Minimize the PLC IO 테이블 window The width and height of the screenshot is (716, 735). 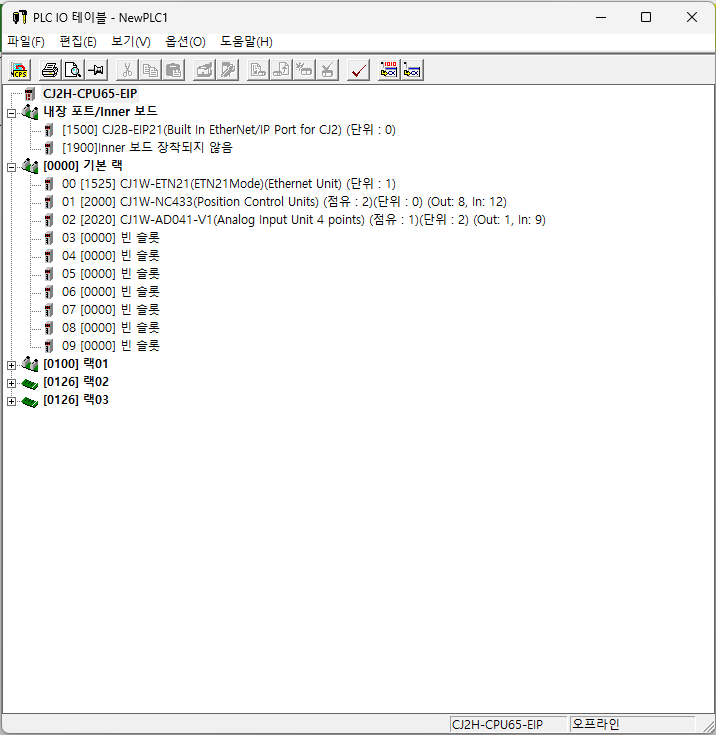pos(601,17)
